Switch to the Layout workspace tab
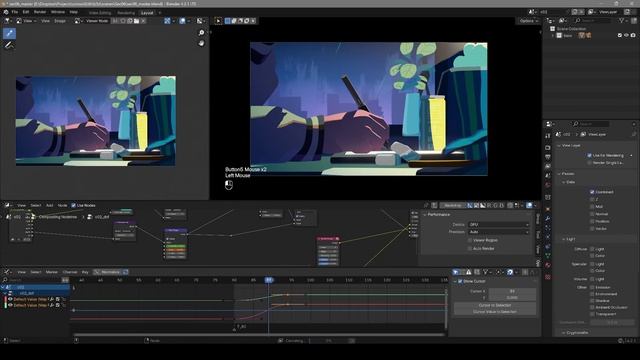Viewport: 640px width, 360px height. tap(147, 13)
